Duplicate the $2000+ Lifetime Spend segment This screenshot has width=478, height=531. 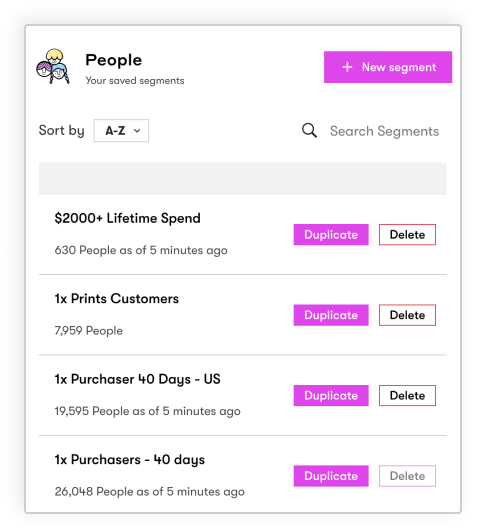[x=331, y=235]
